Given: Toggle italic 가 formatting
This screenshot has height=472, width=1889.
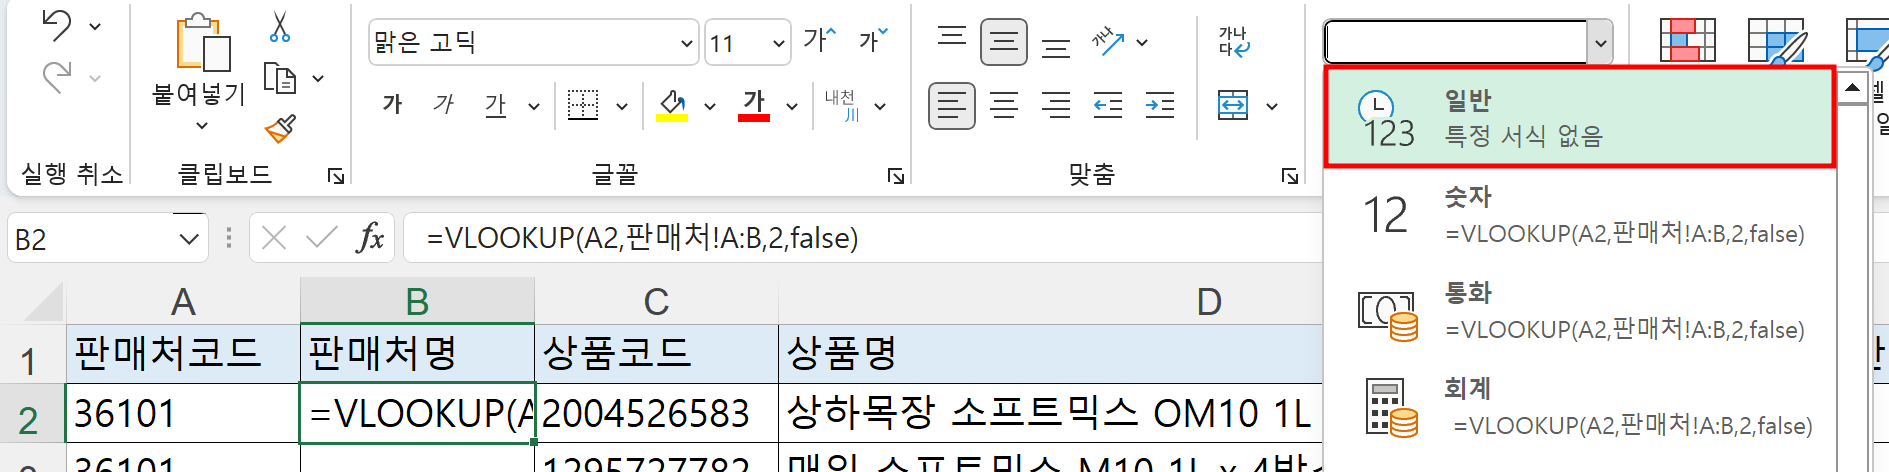Looking at the screenshot, I should tap(444, 104).
